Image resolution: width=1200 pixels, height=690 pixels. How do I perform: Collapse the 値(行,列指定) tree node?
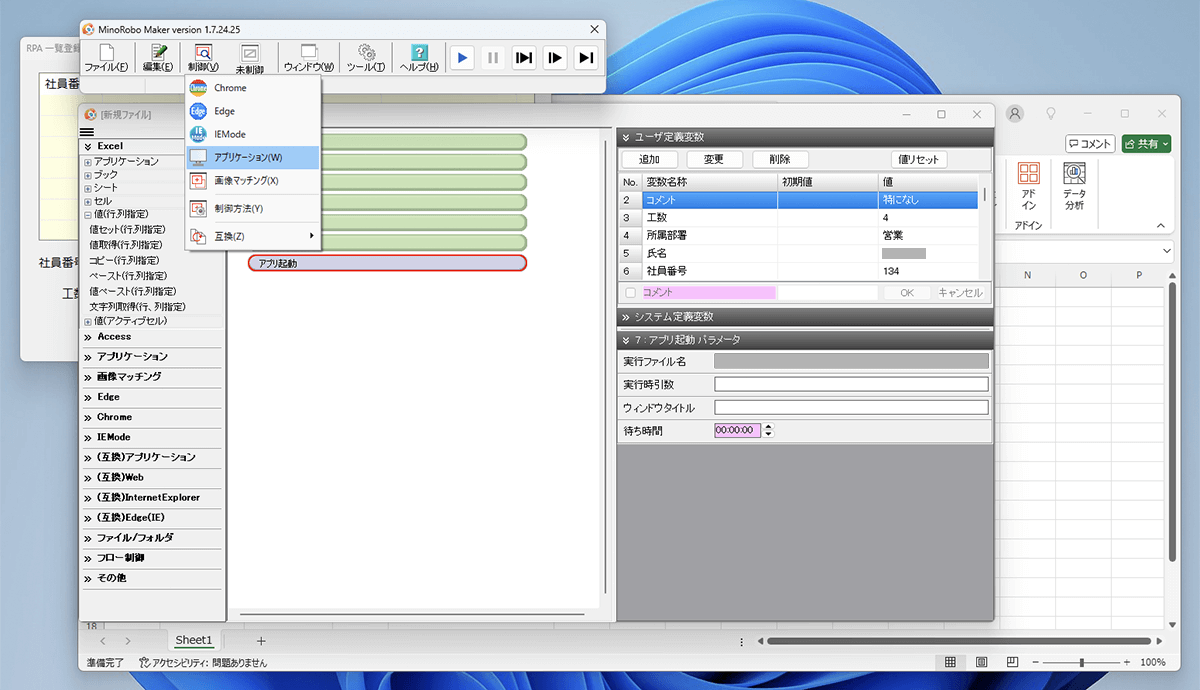(x=88, y=214)
